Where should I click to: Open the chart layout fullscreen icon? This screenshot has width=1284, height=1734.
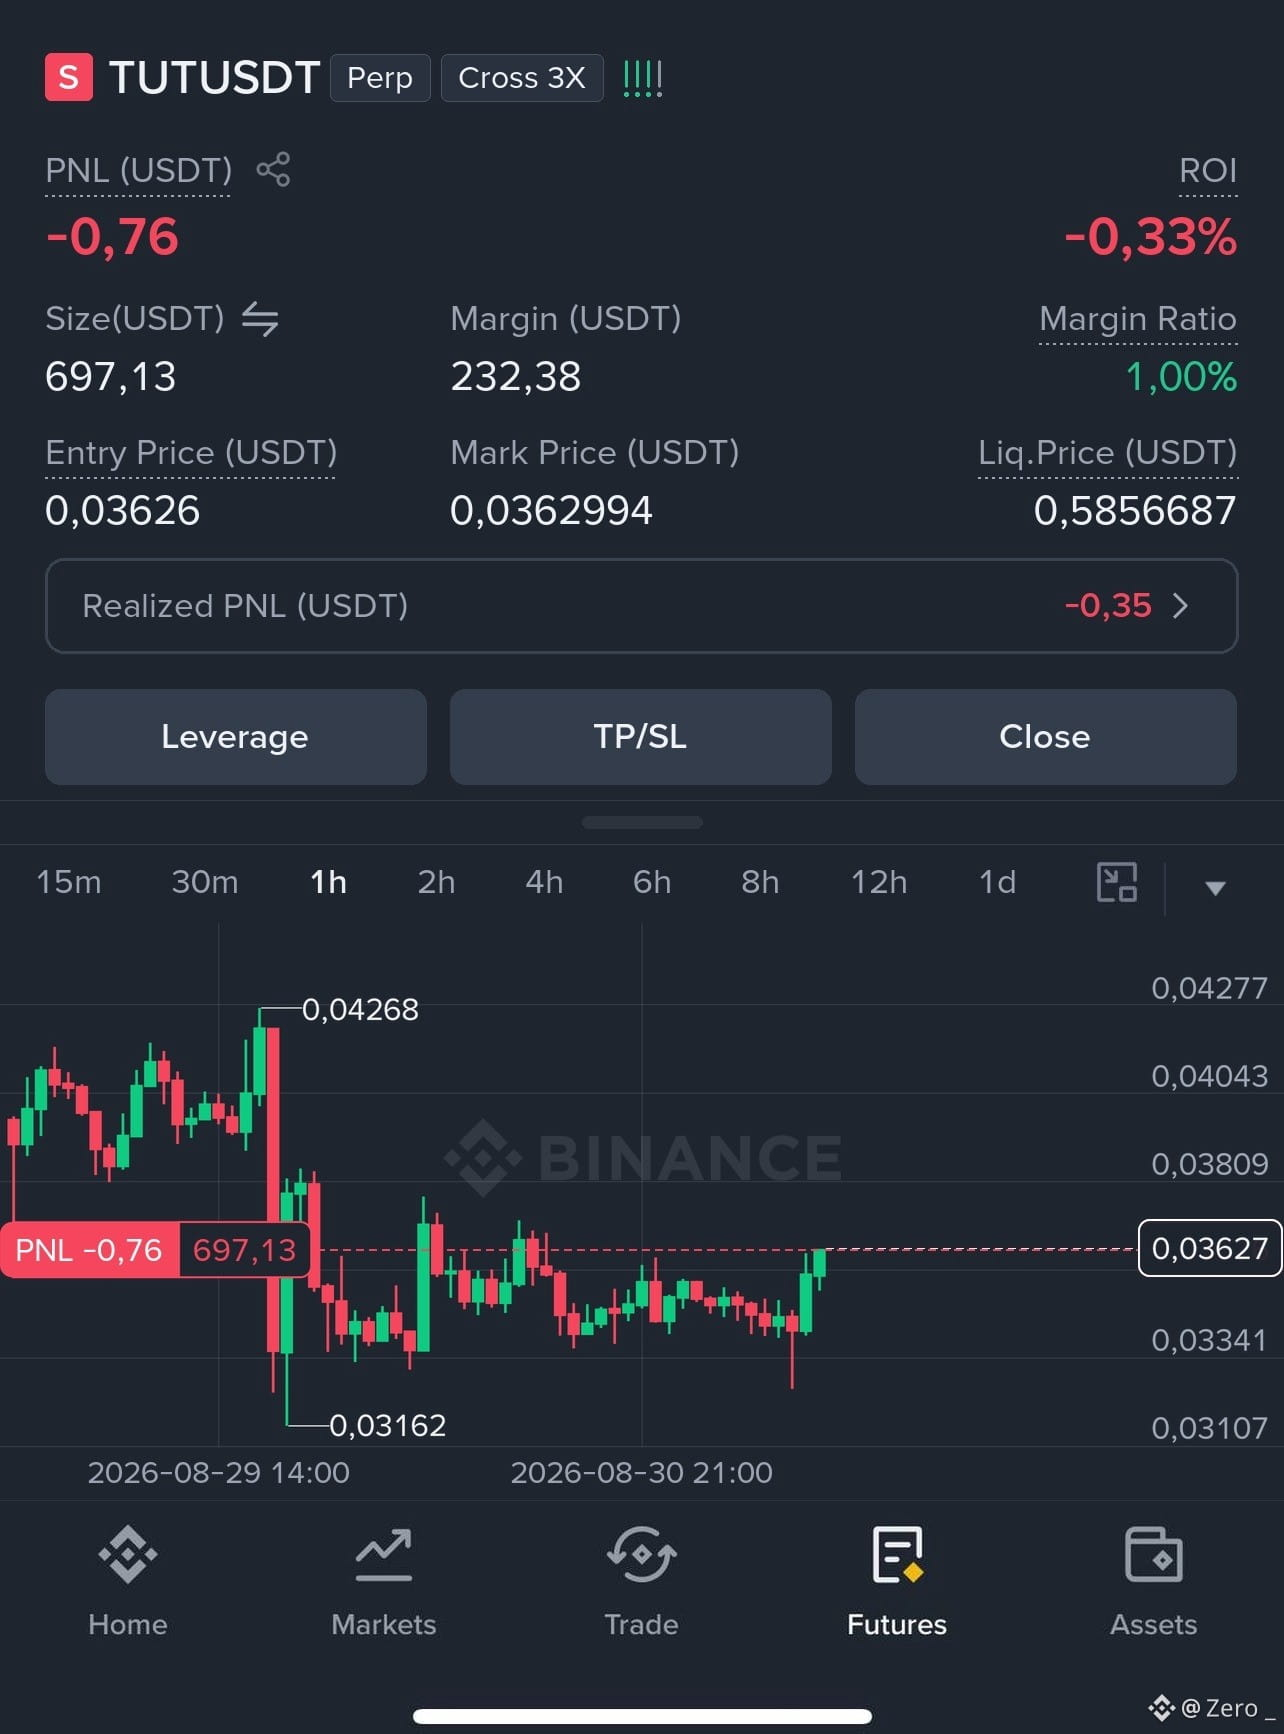[1117, 882]
